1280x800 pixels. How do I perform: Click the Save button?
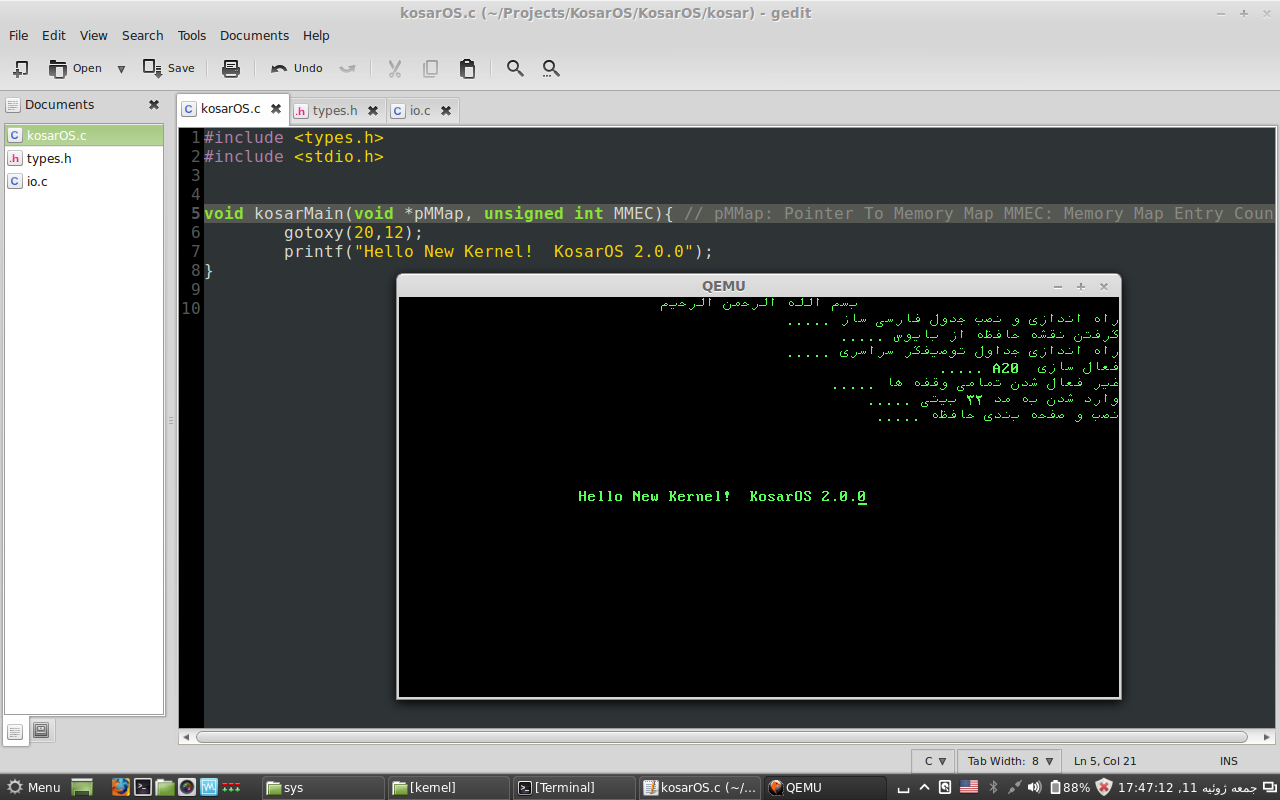(169, 68)
